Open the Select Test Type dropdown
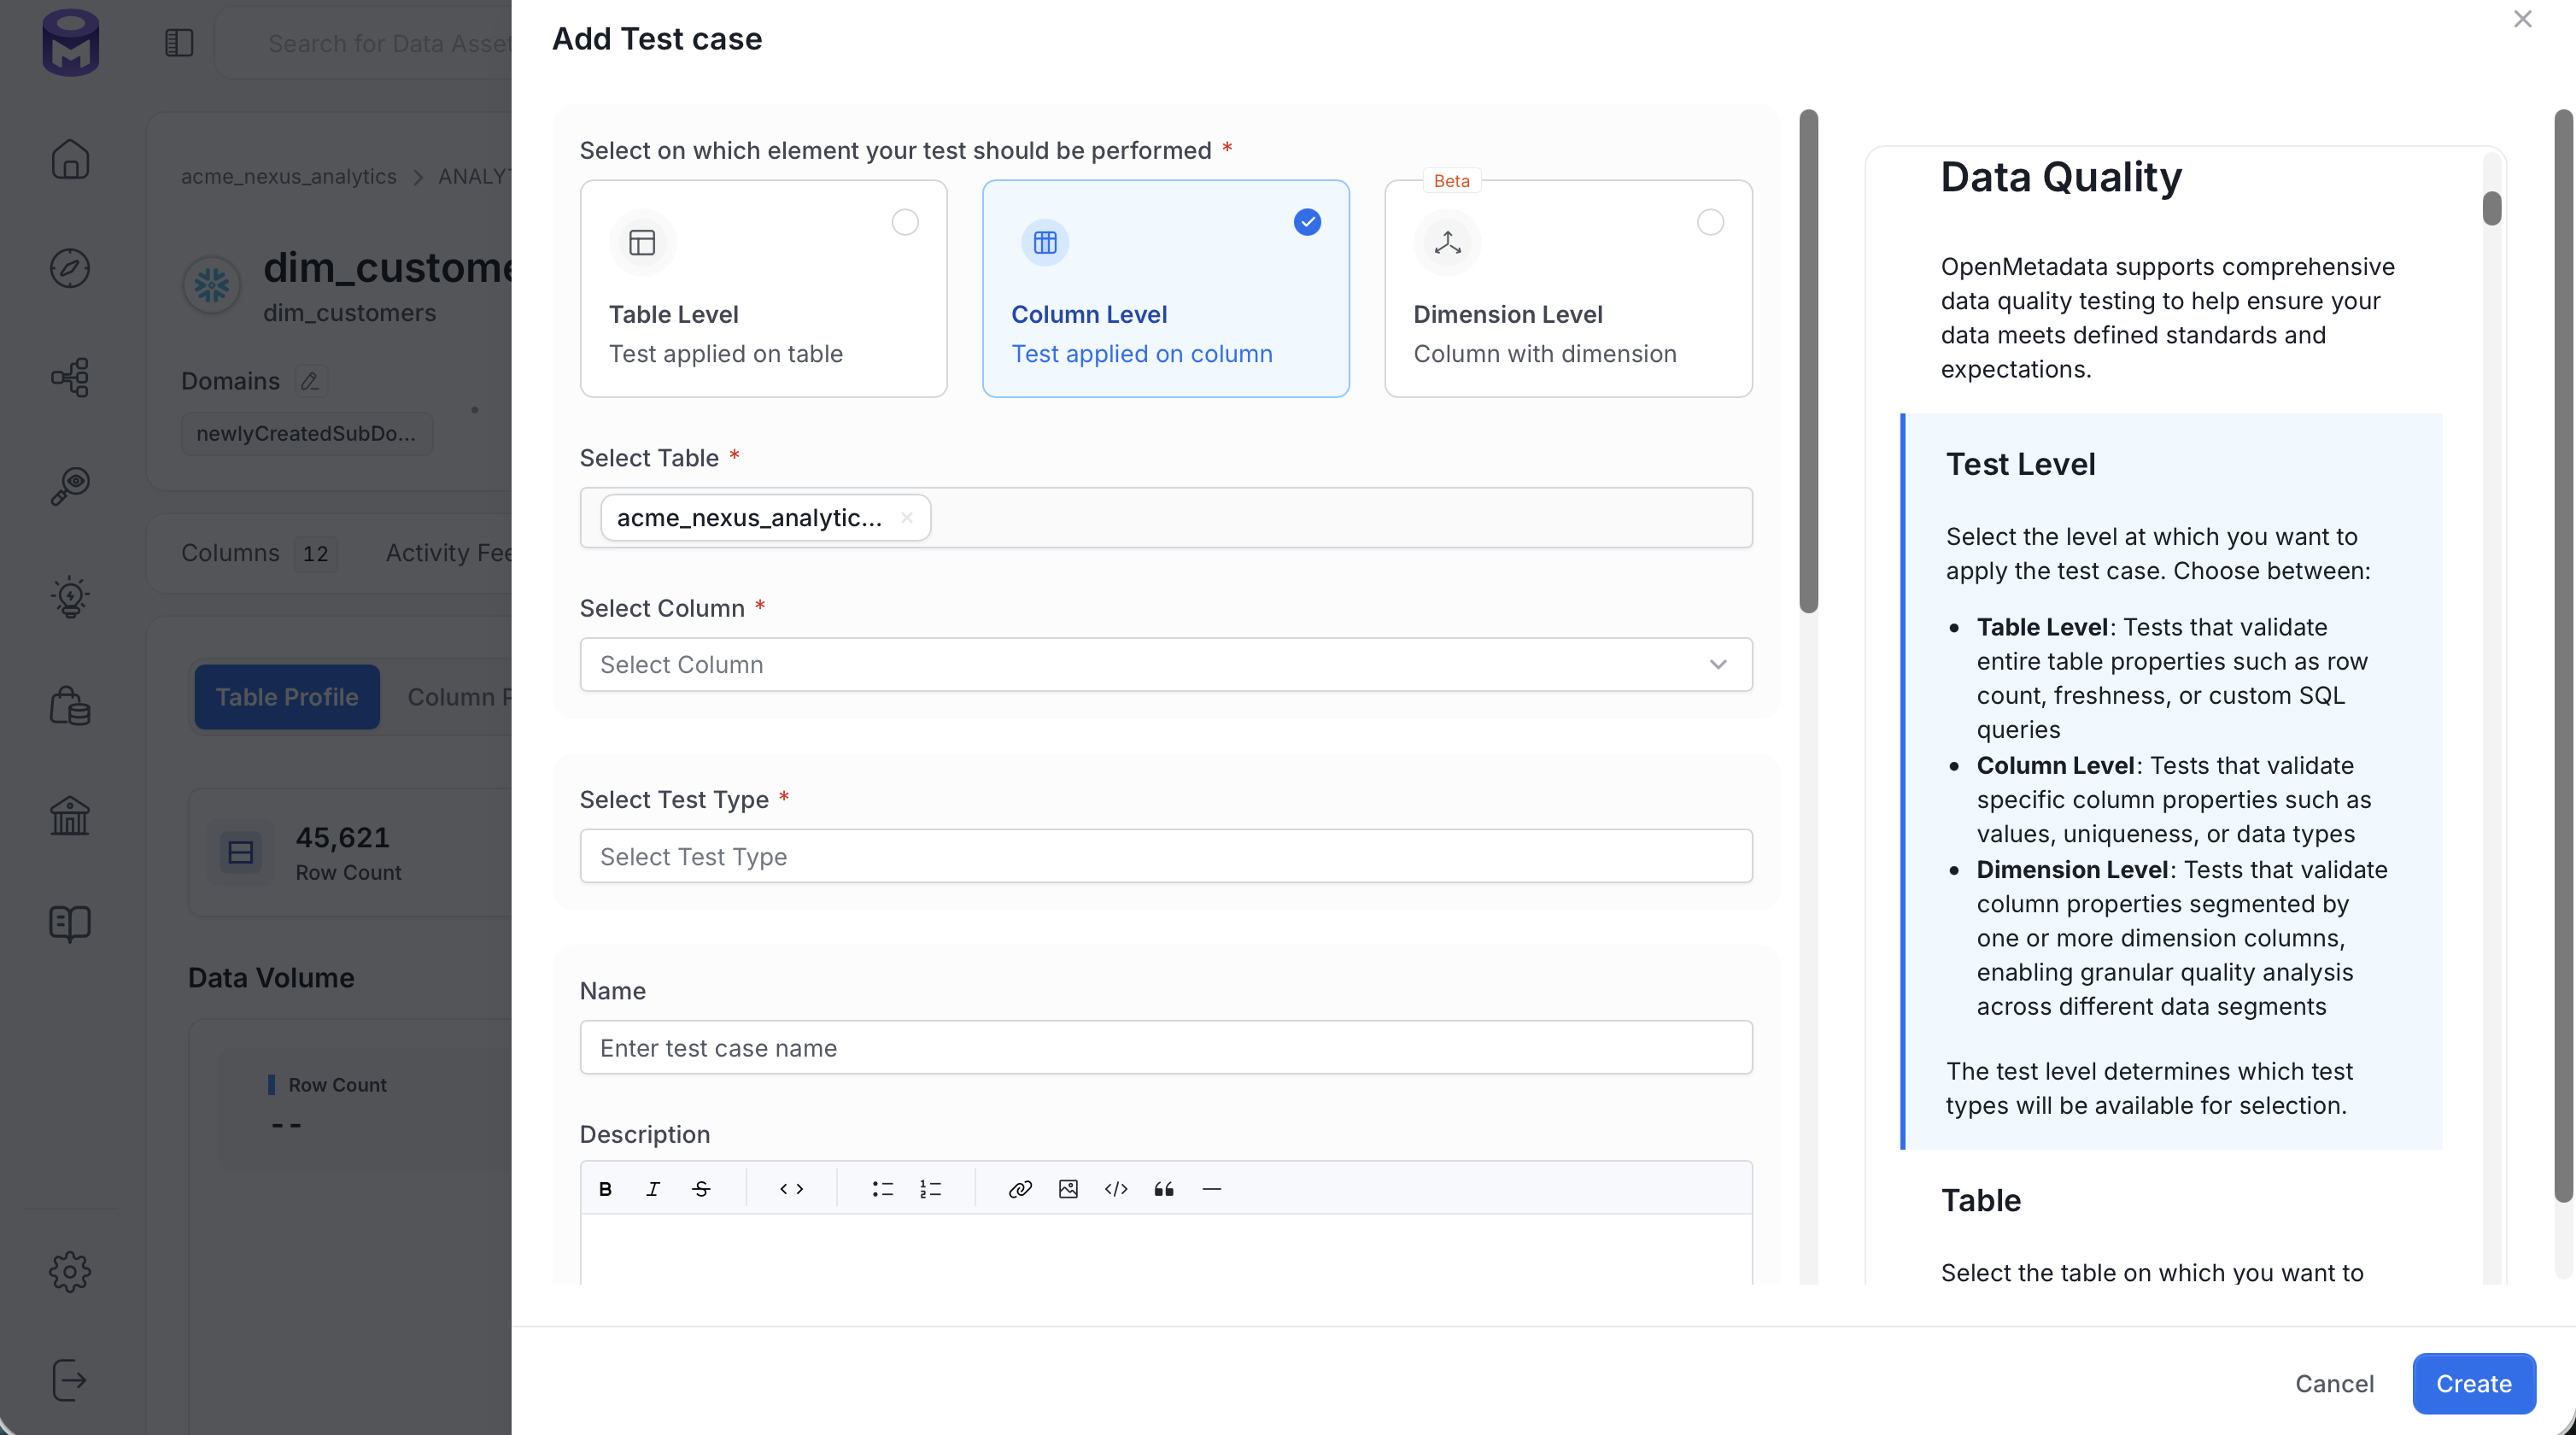This screenshot has width=2576, height=1435. tap(1166, 856)
